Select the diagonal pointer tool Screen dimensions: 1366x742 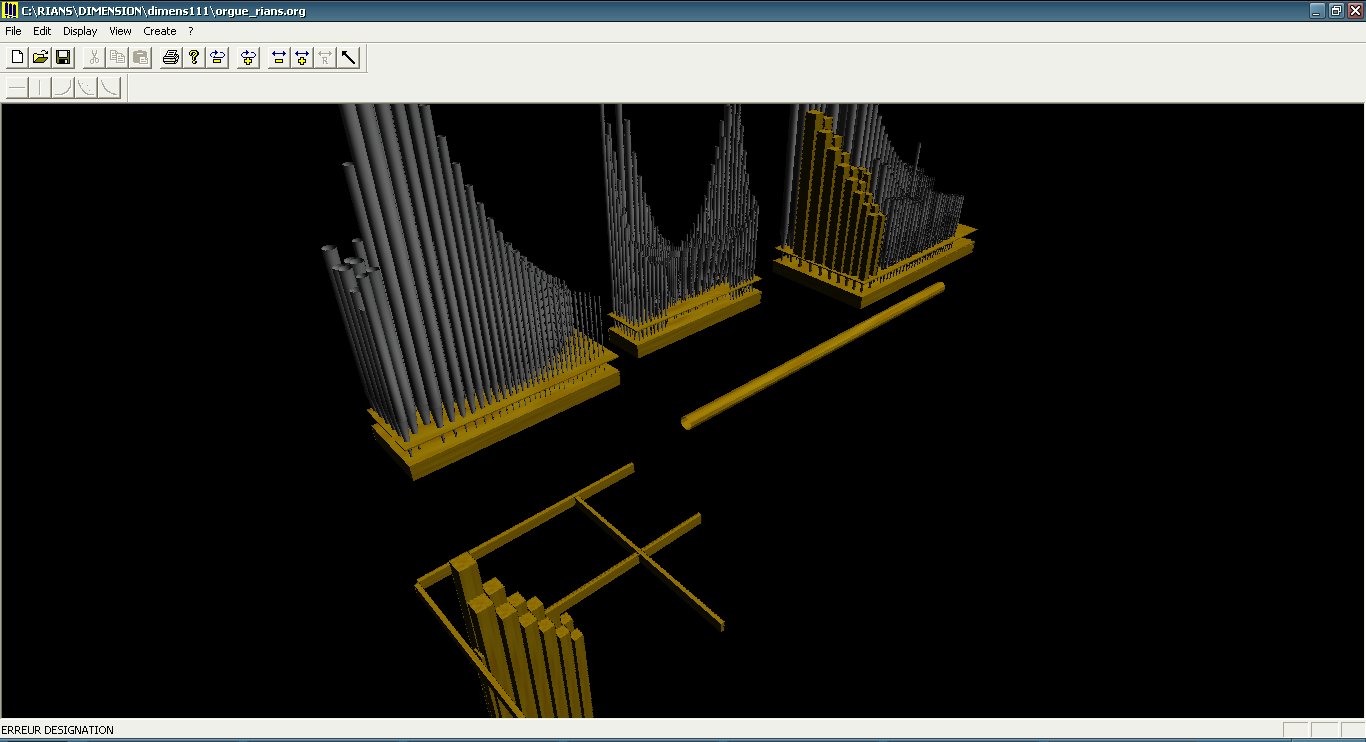(x=348, y=57)
